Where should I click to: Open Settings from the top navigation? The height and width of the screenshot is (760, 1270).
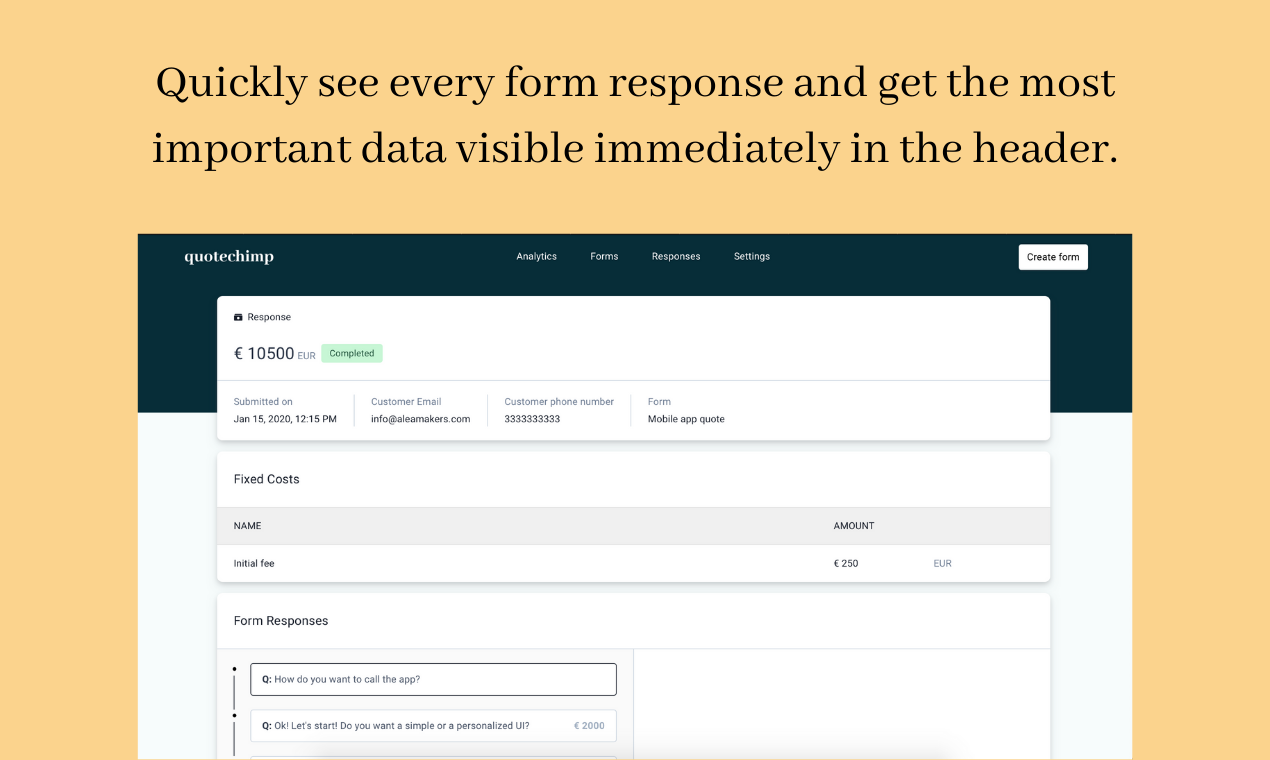(752, 257)
